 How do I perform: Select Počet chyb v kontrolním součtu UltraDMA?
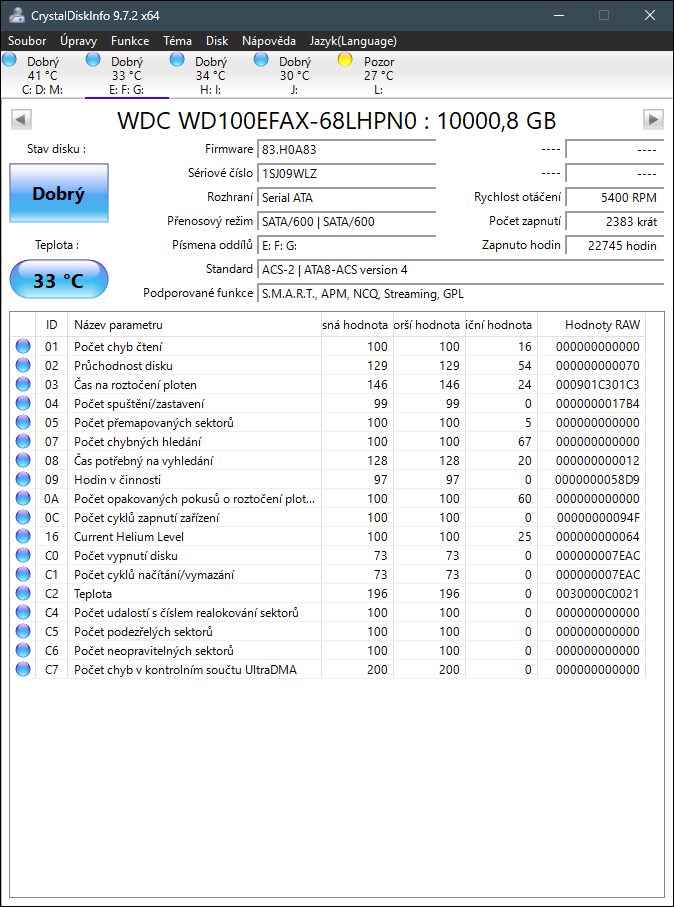pyautogui.click(x=186, y=670)
